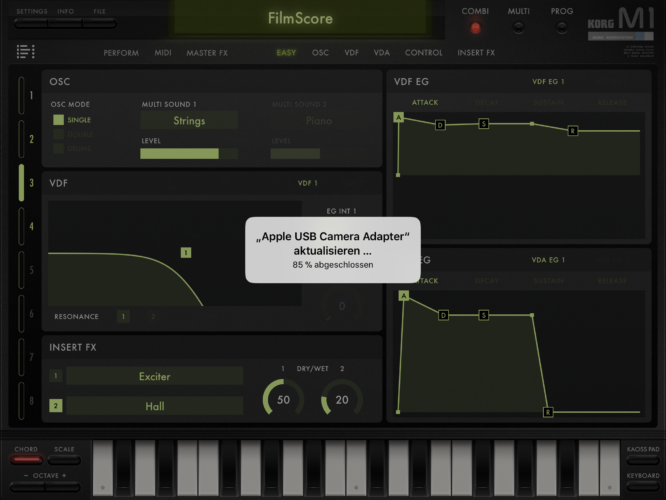This screenshot has width=666, height=500.
Task: Toggle insert effect 2 on button
Action: point(56,406)
